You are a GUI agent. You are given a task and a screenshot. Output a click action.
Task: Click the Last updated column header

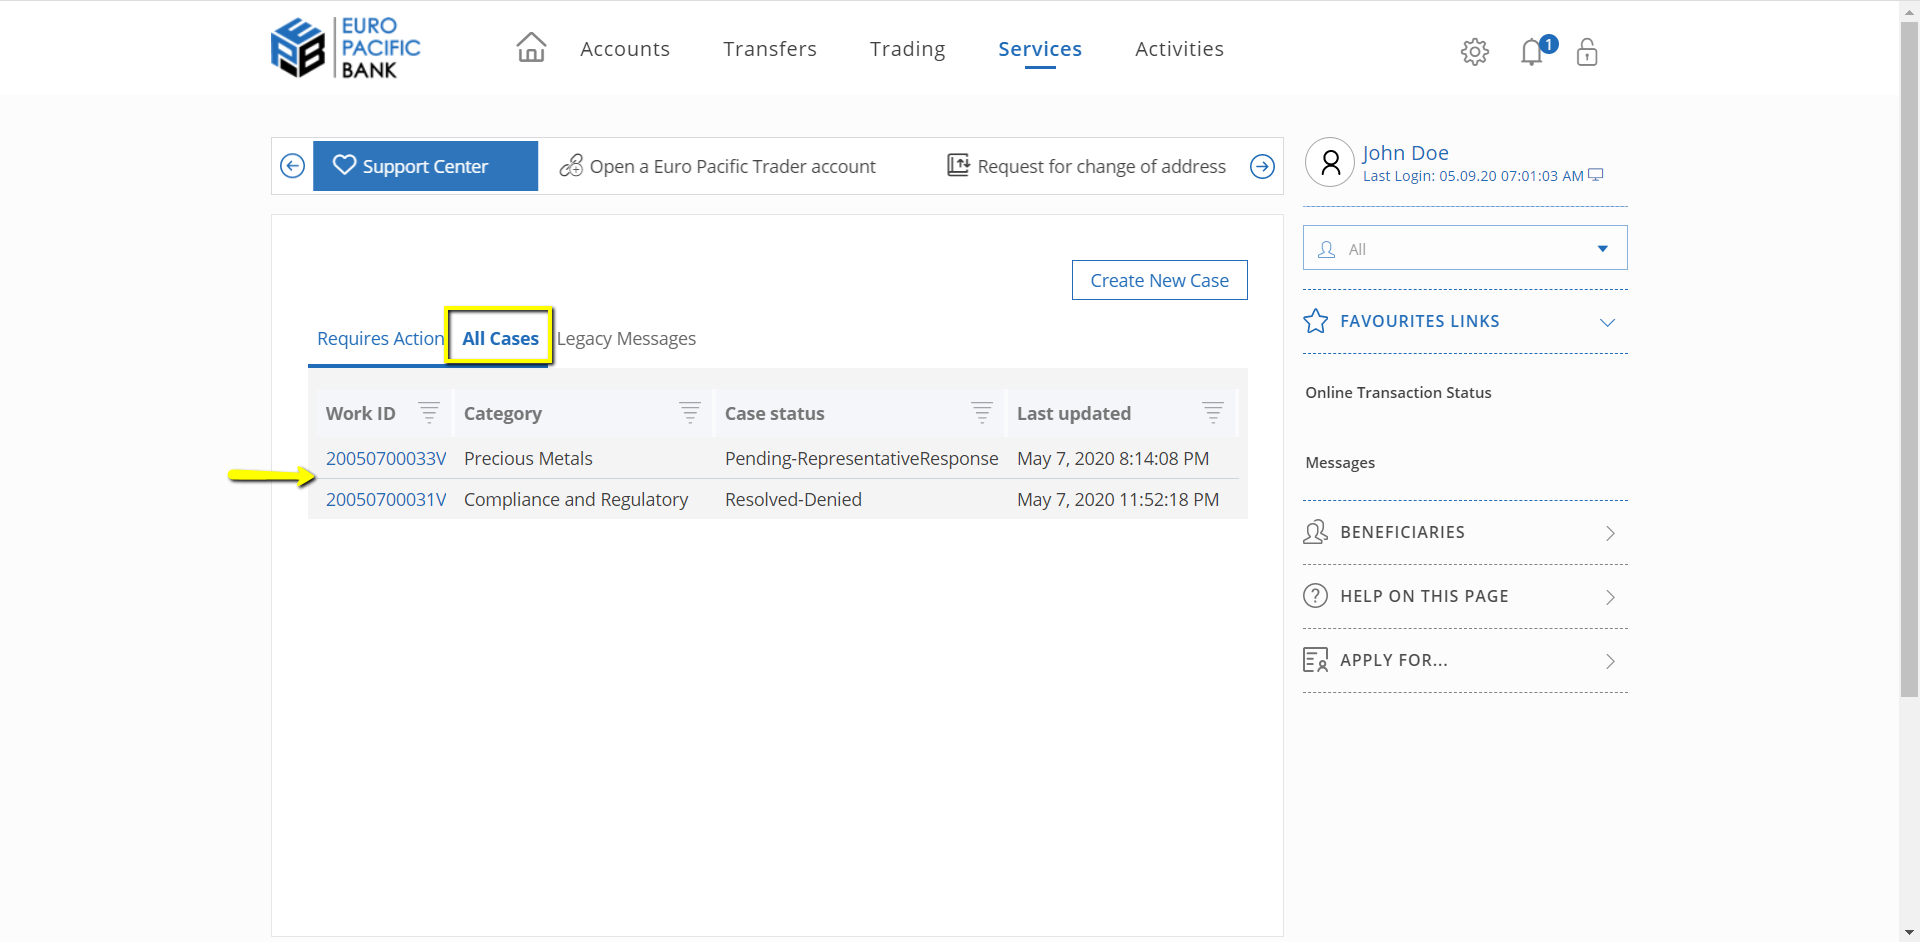pos(1074,414)
